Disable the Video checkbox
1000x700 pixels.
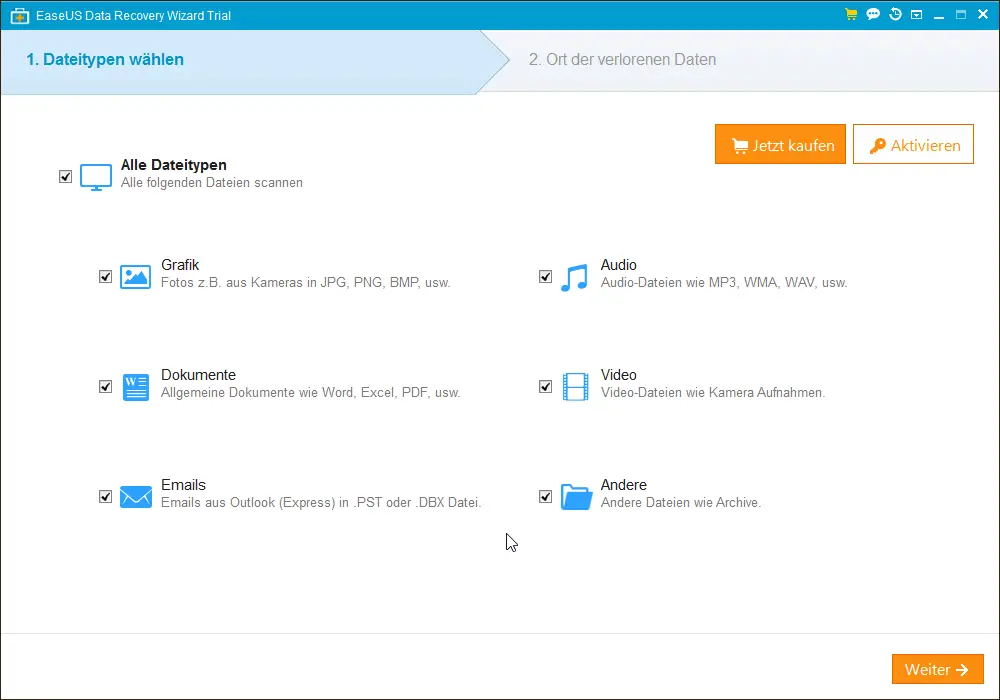pyautogui.click(x=545, y=387)
